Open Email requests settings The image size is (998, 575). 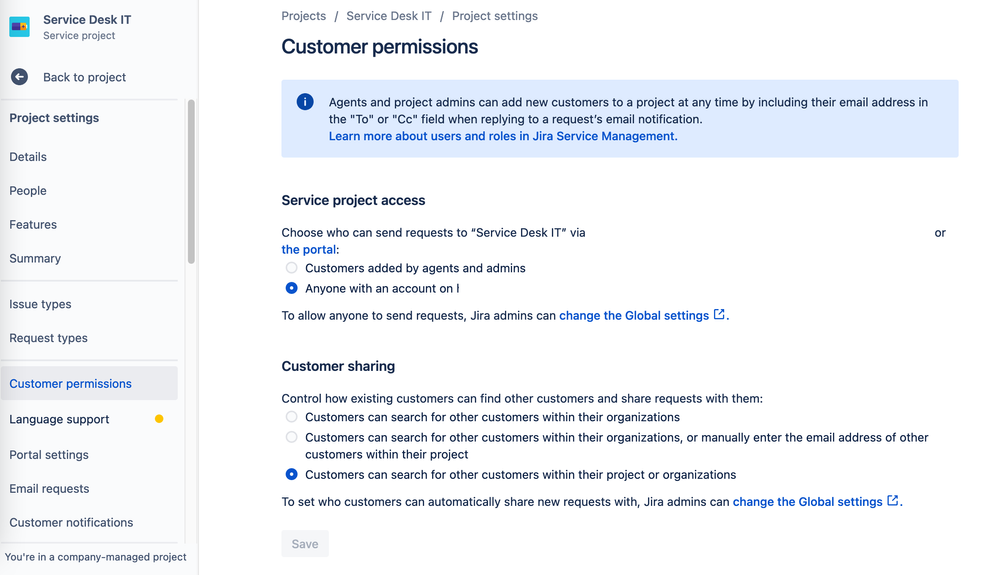tap(49, 489)
